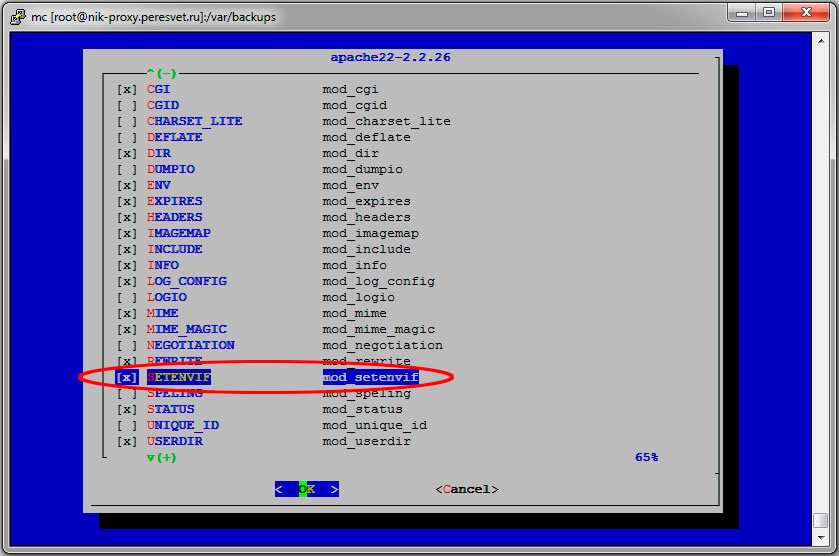Minimize the PuTTY terminal window
The width and height of the screenshot is (839, 556).
tap(740, 13)
